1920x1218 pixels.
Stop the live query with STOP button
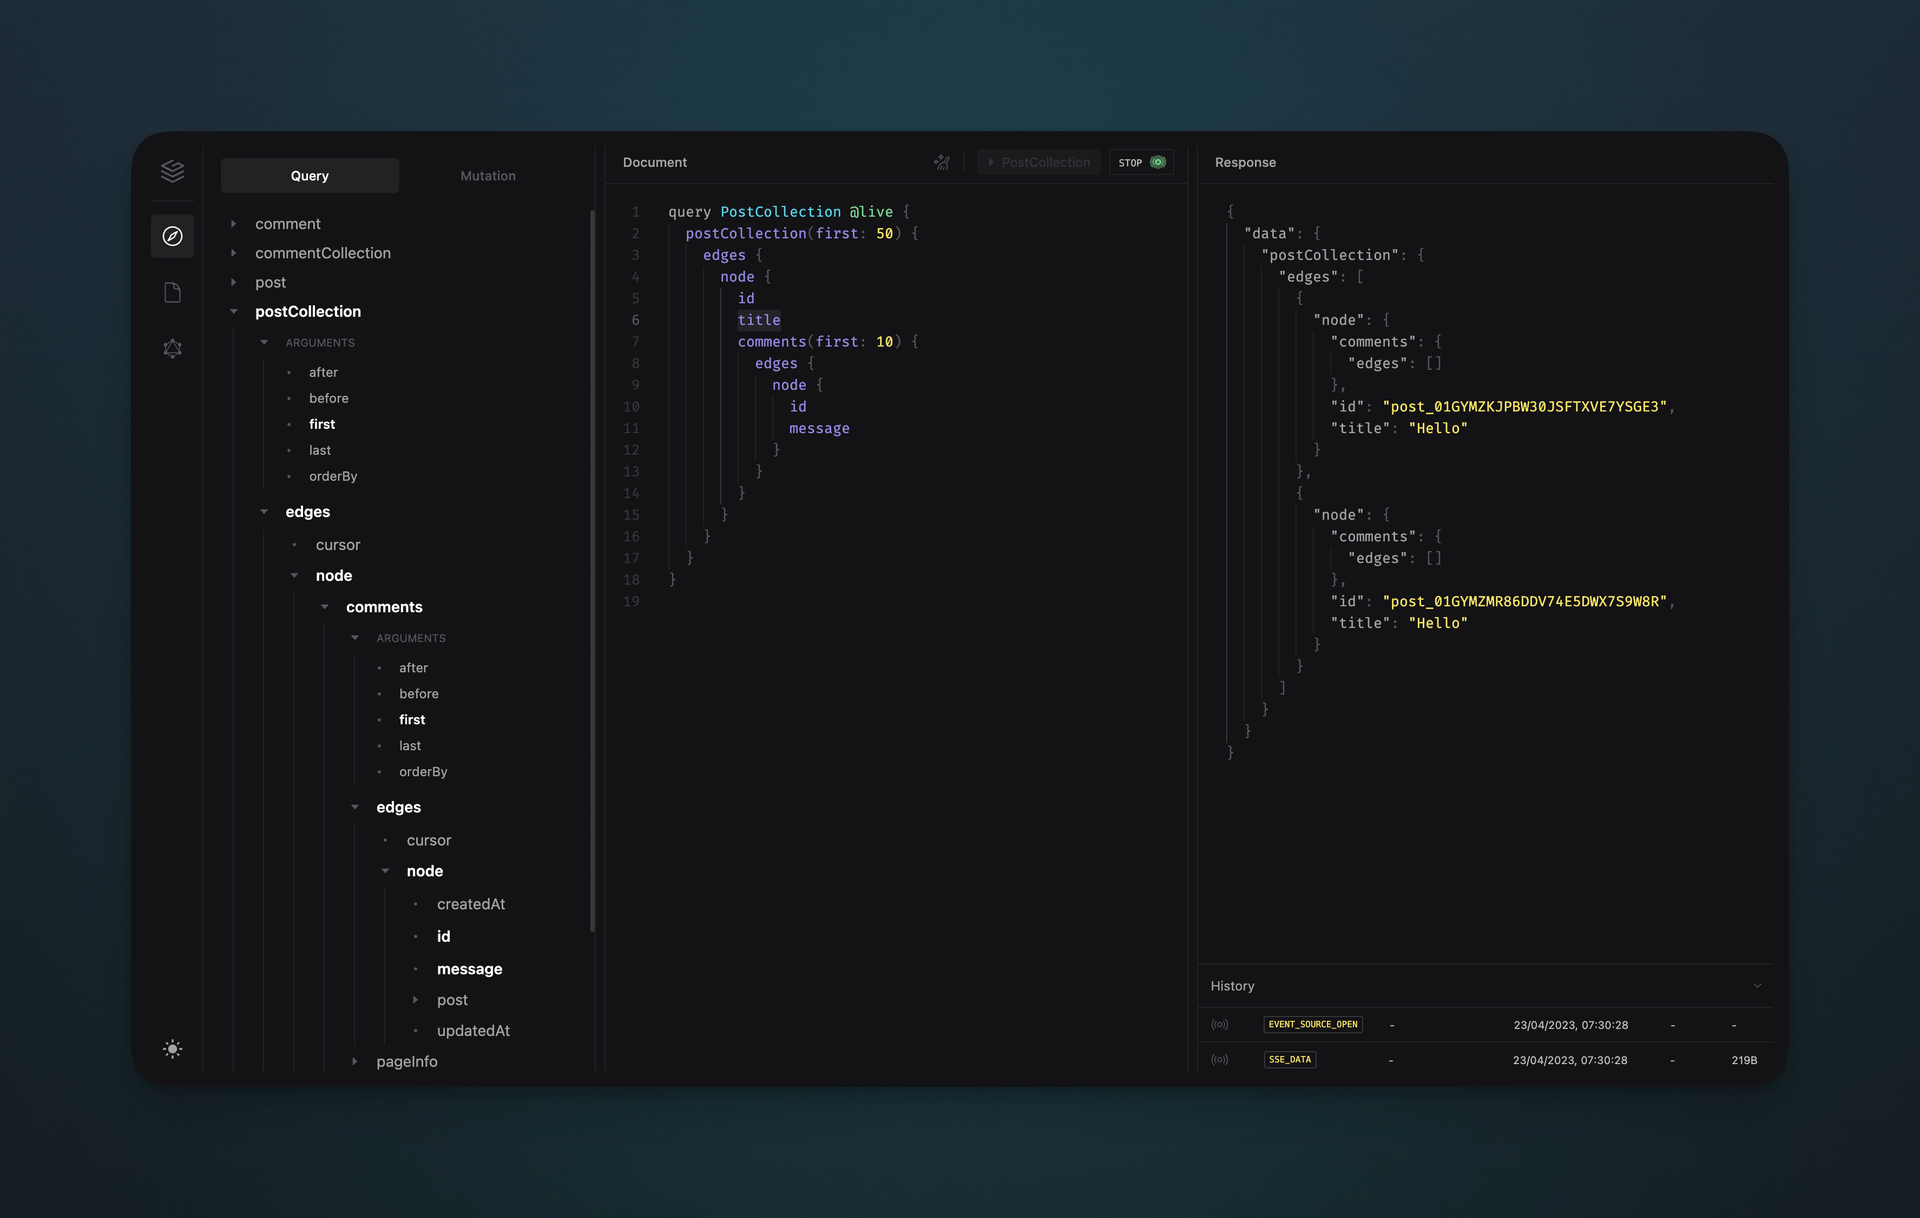point(1141,162)
